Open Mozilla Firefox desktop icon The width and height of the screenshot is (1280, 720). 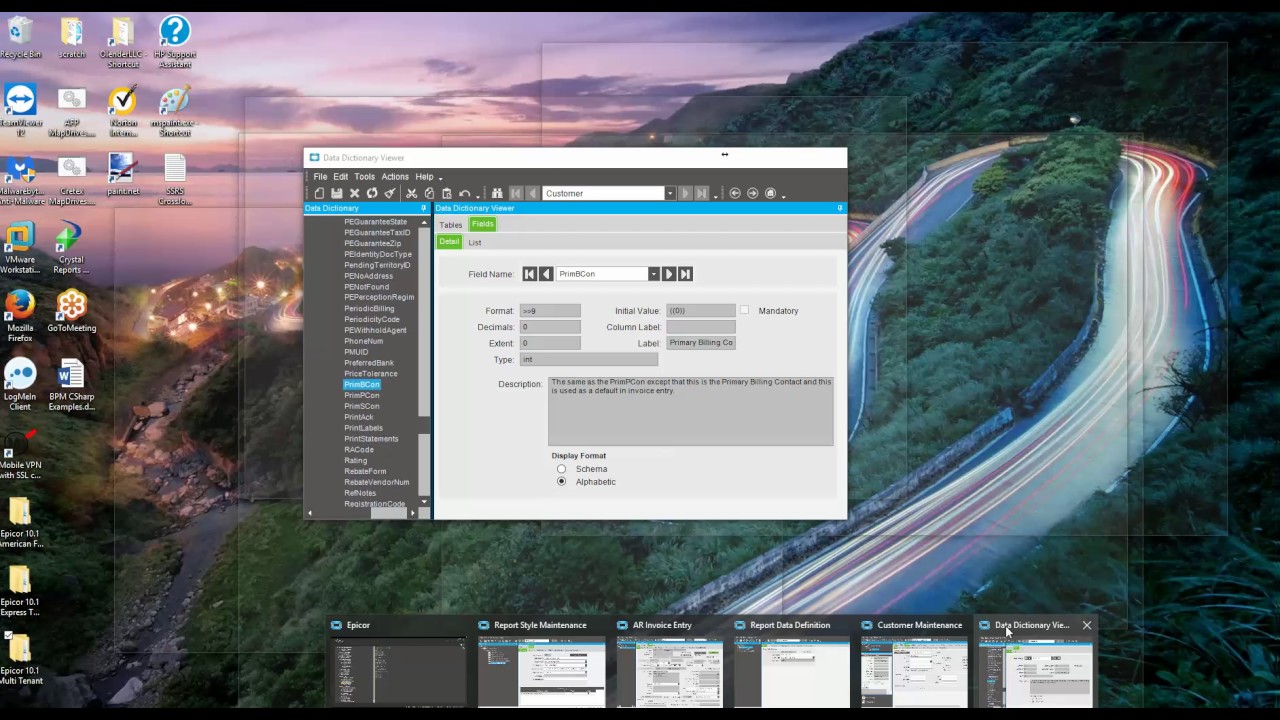coord(20,316)
